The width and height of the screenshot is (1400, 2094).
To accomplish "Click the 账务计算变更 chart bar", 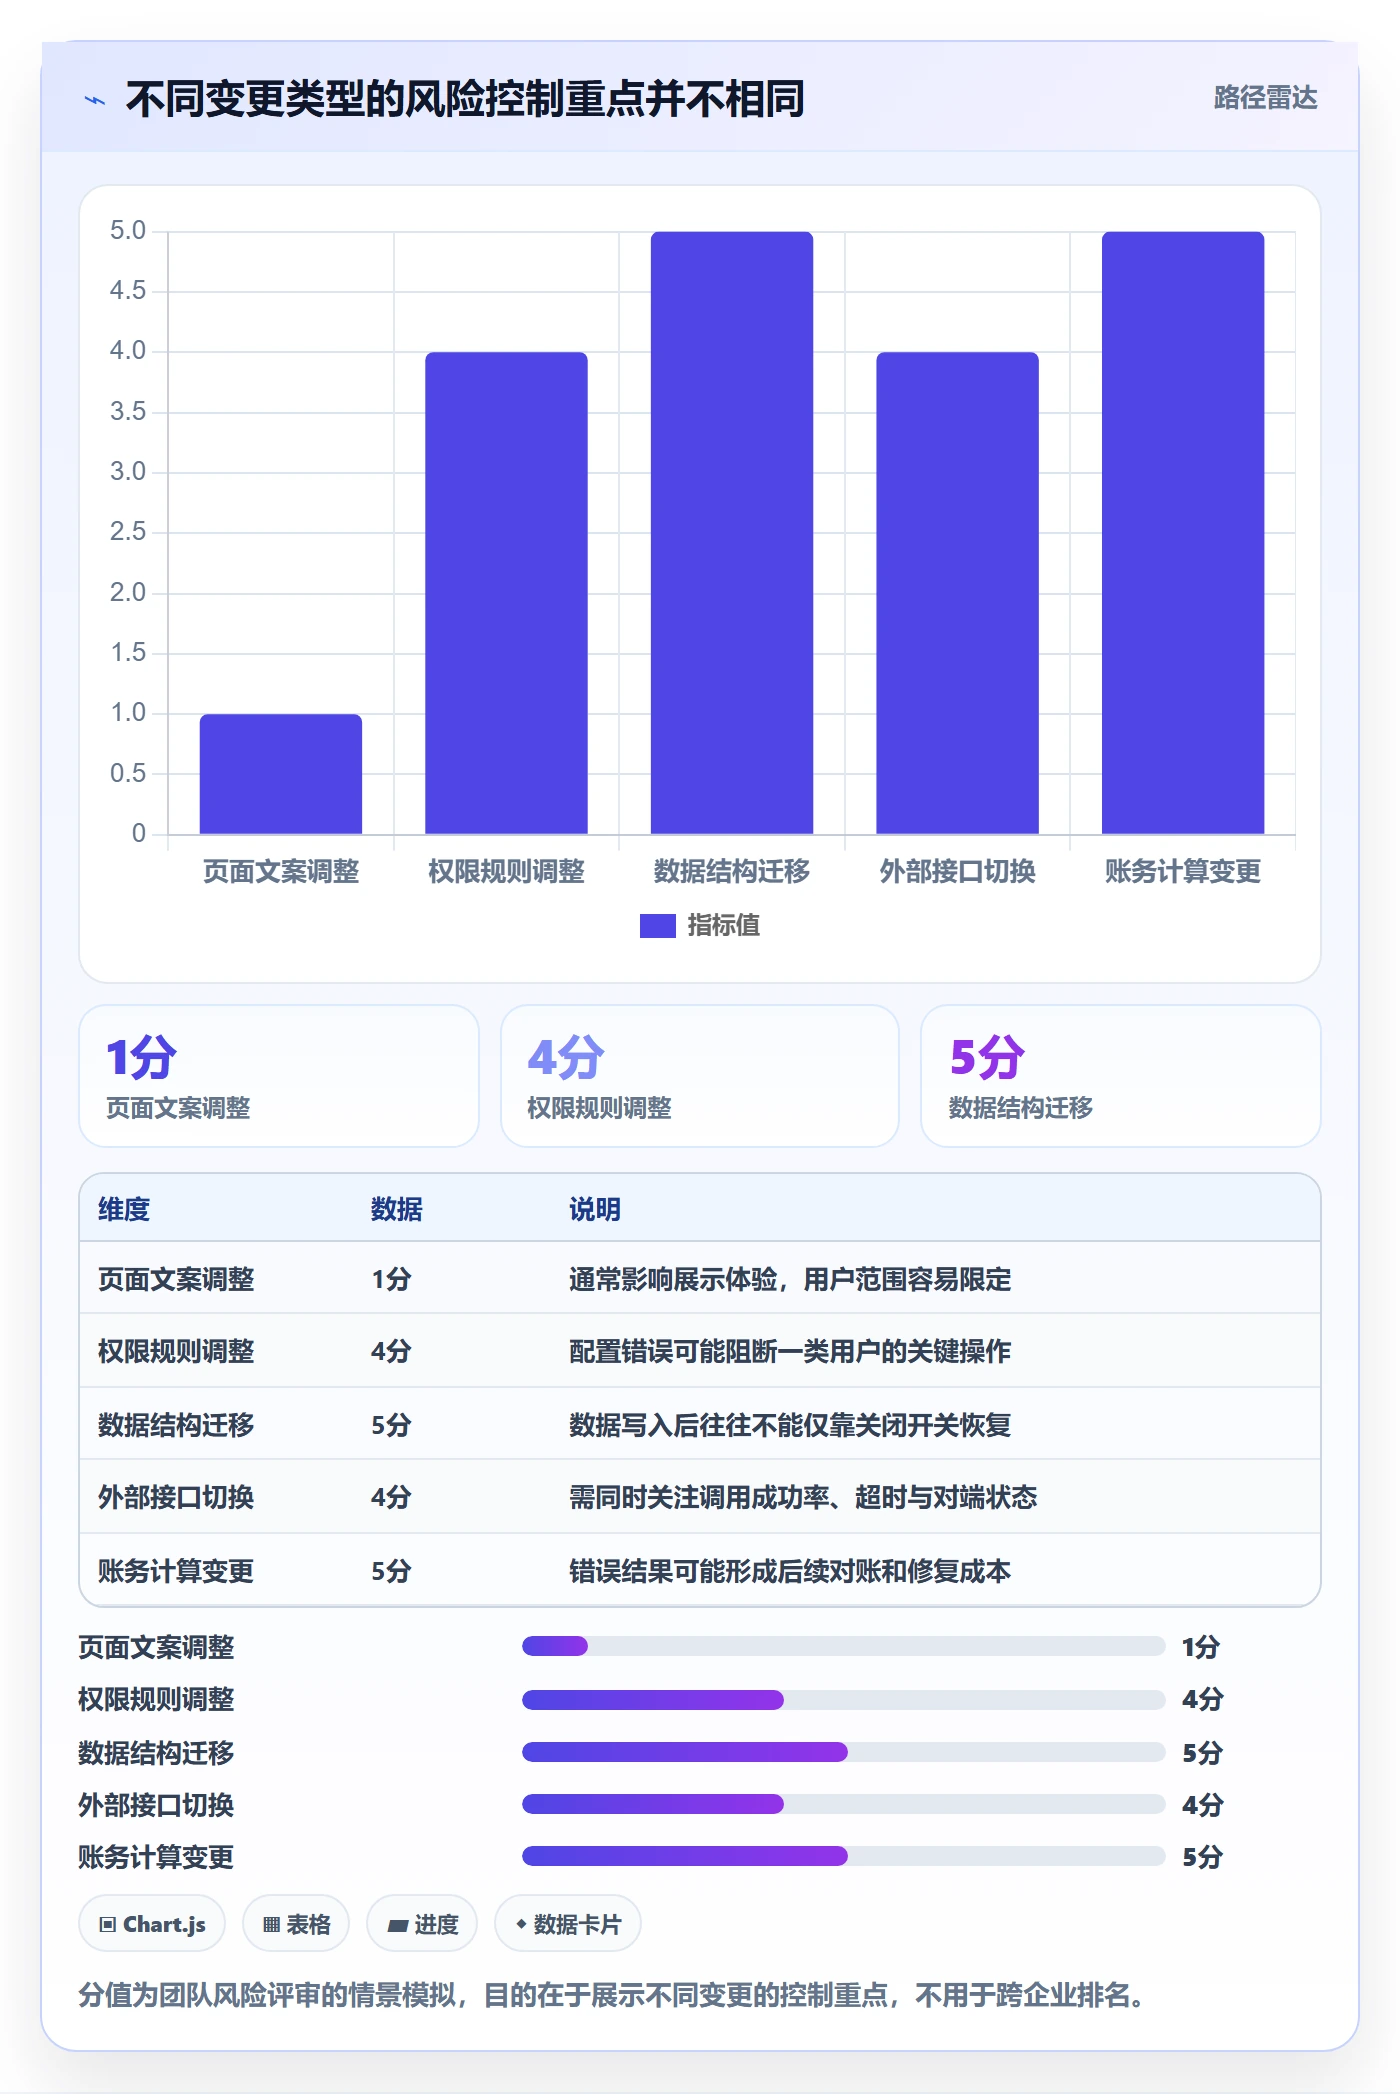I will 1183,533.
